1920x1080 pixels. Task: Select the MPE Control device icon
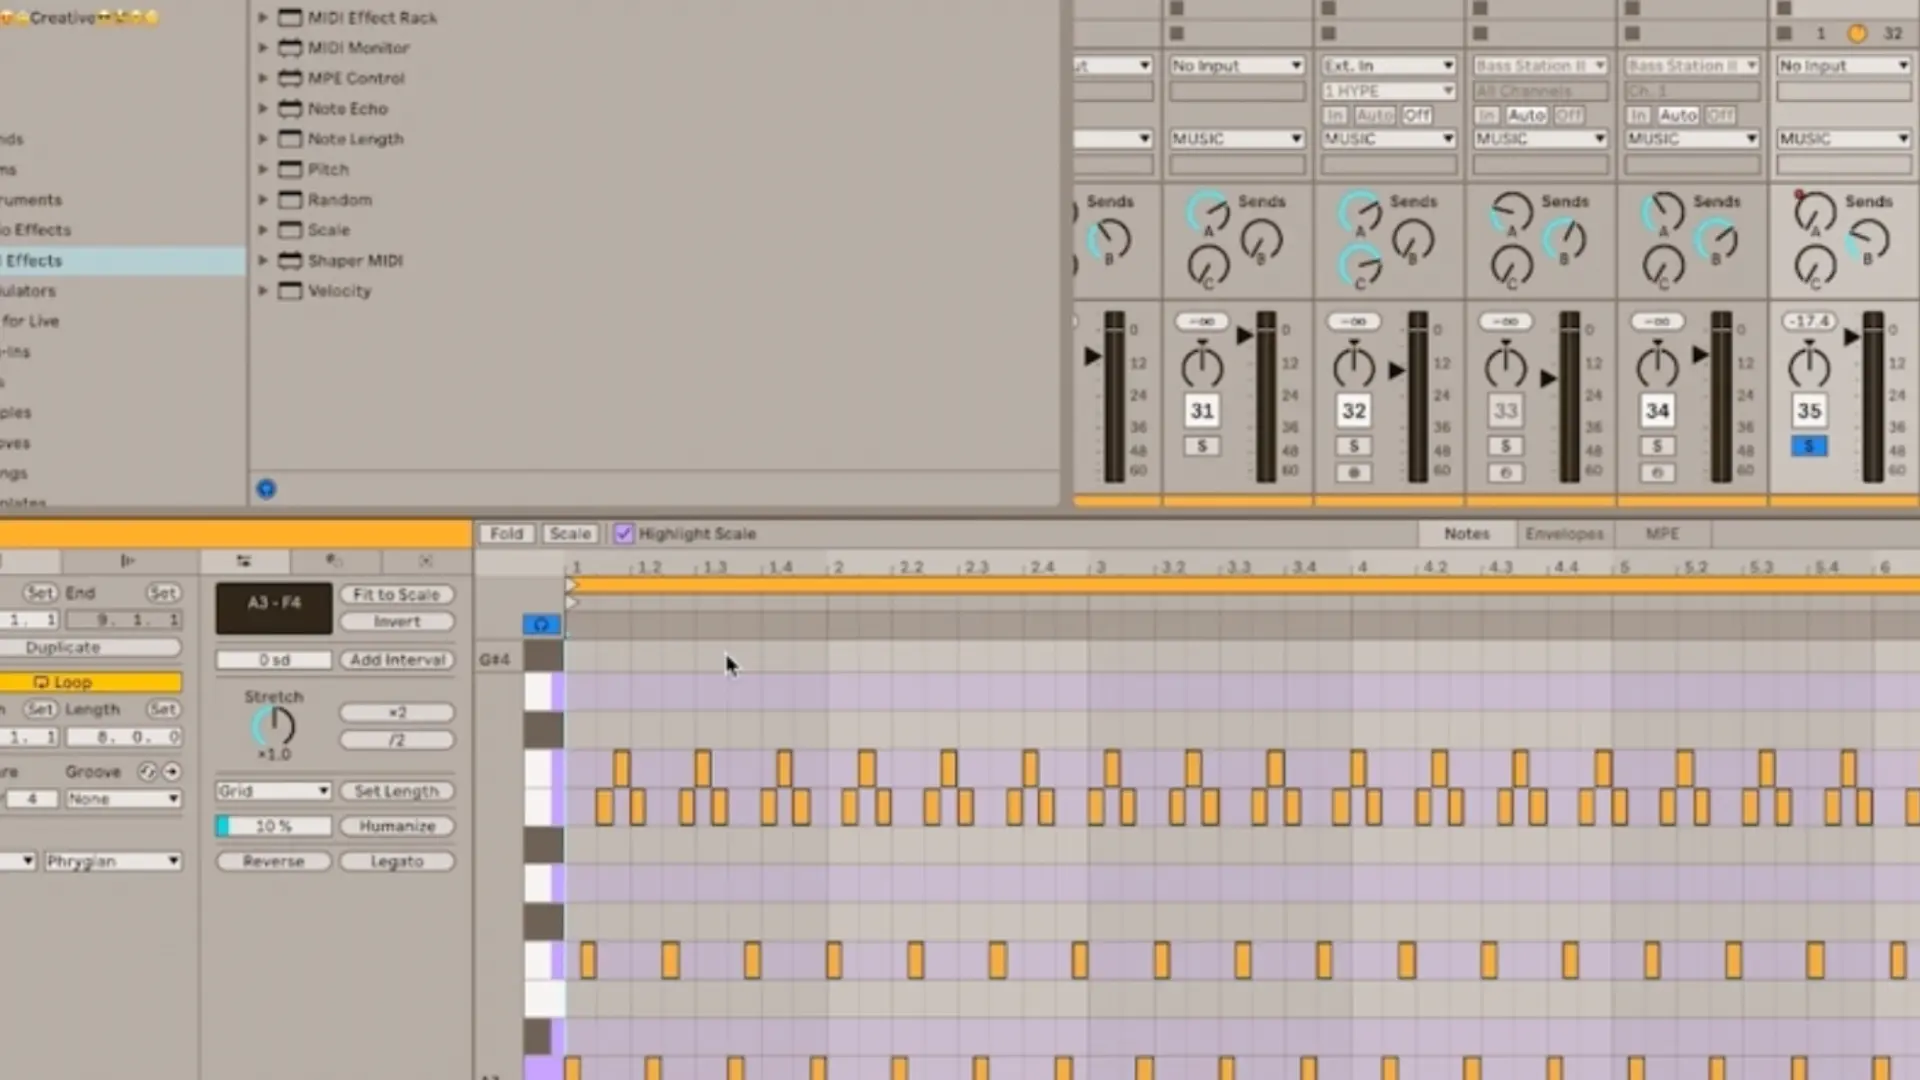coord(290,78)
